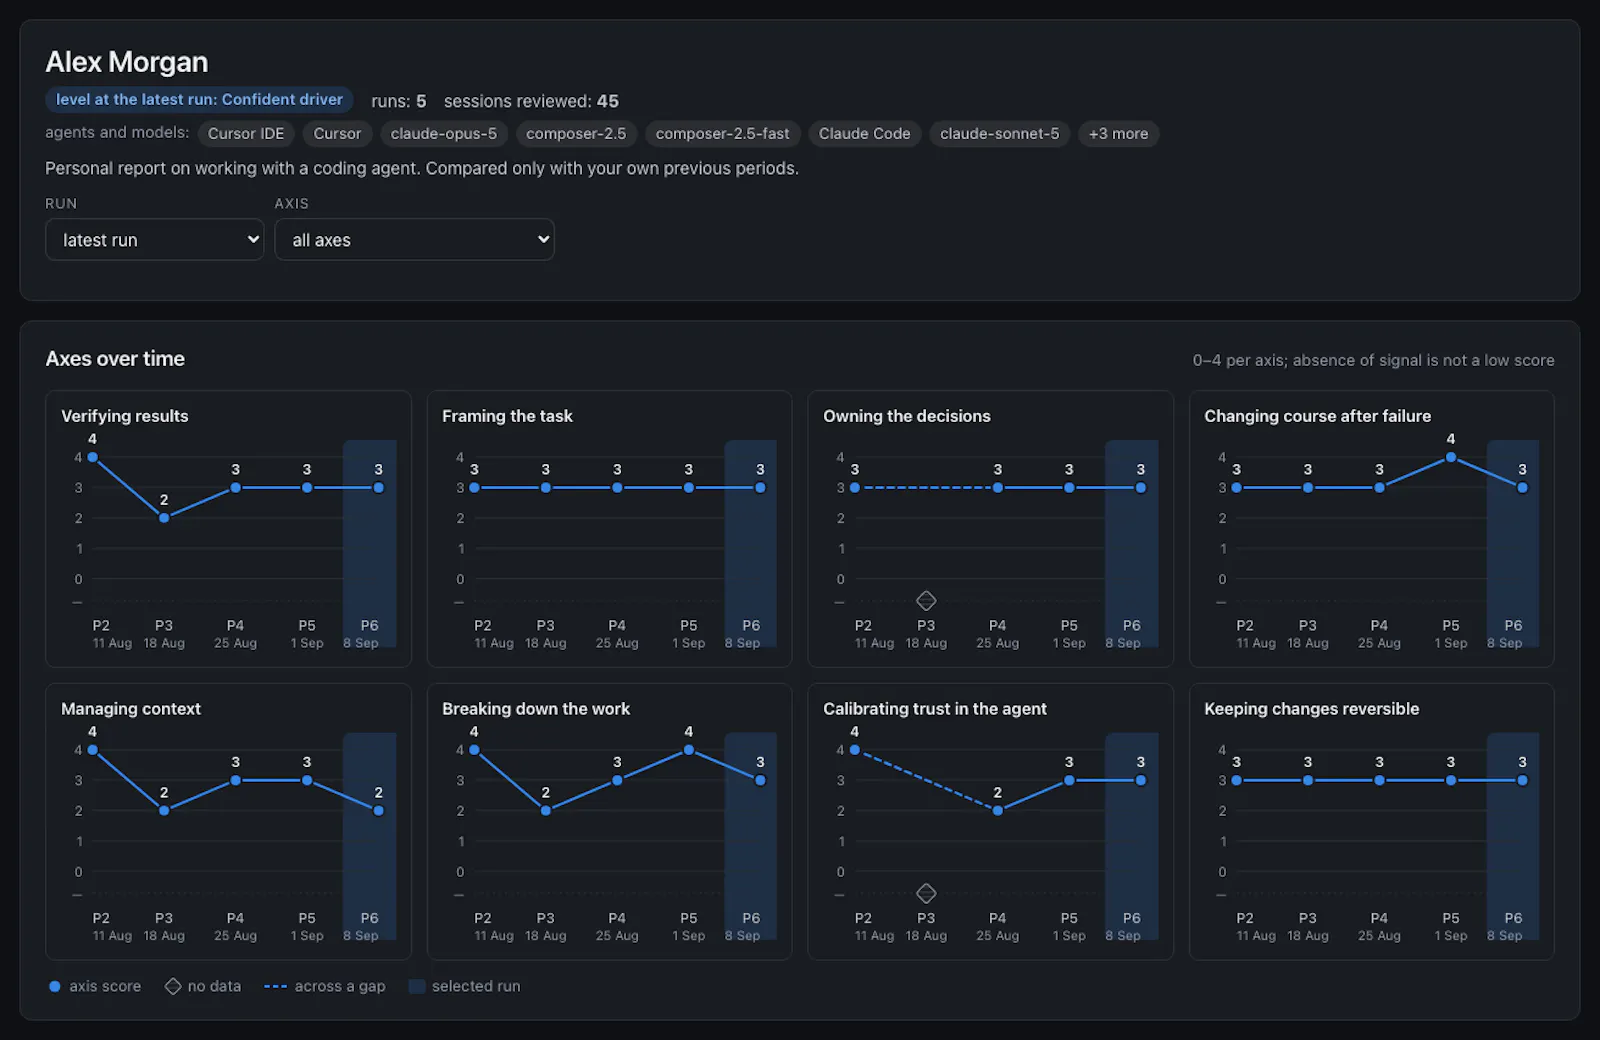This screenshot has height=1040, width=1600.
Task: Select the P3 score 2 point in Verifying results
Action: [164, 518]
